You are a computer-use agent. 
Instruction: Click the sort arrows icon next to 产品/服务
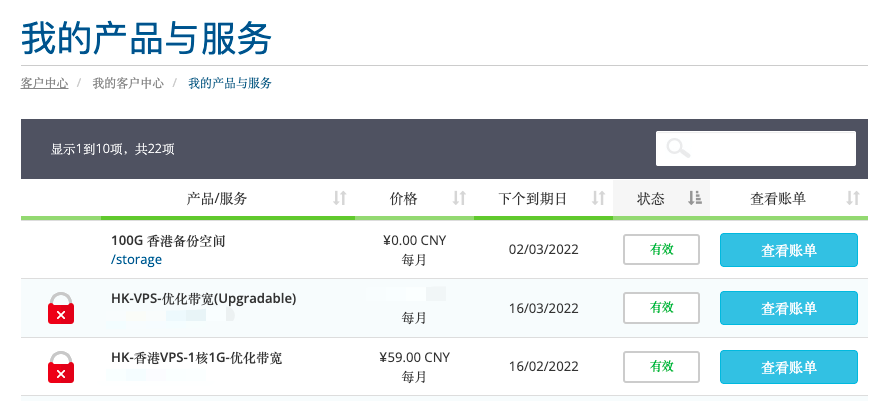click(x=339, y=198)
